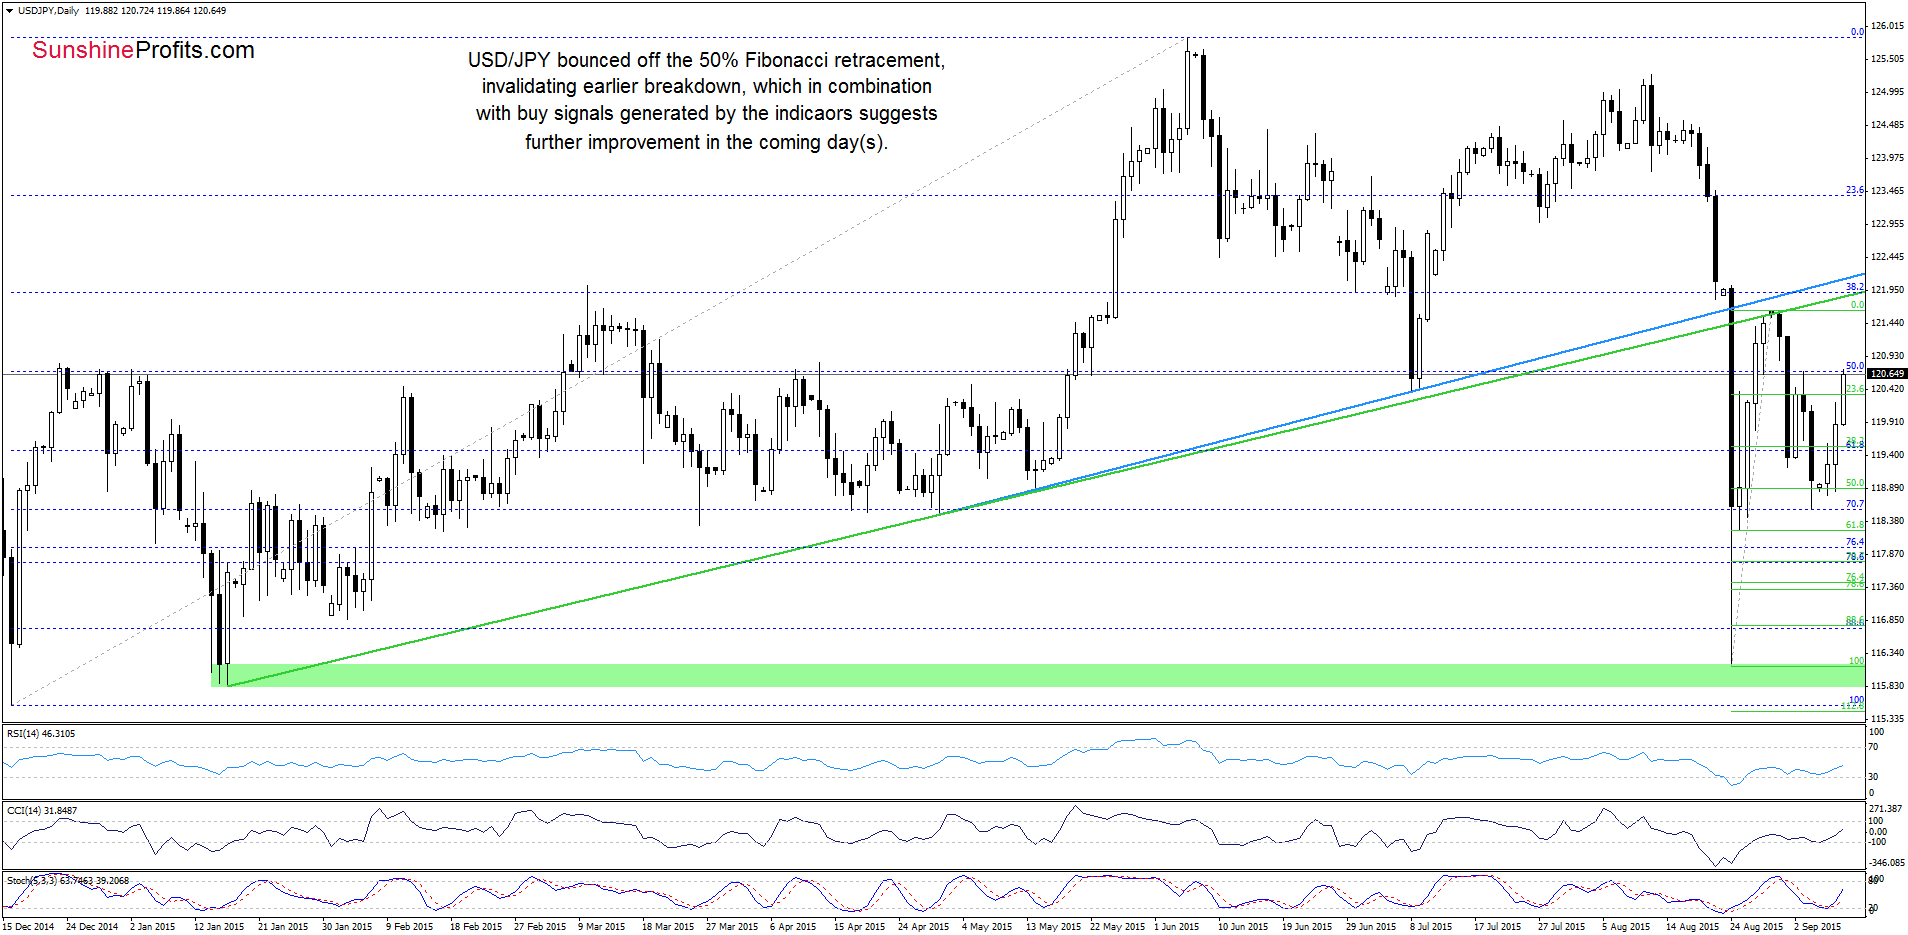Click the green support zone rectangle
Screen dimensions: 1908x935
(x=1038, y=675)
